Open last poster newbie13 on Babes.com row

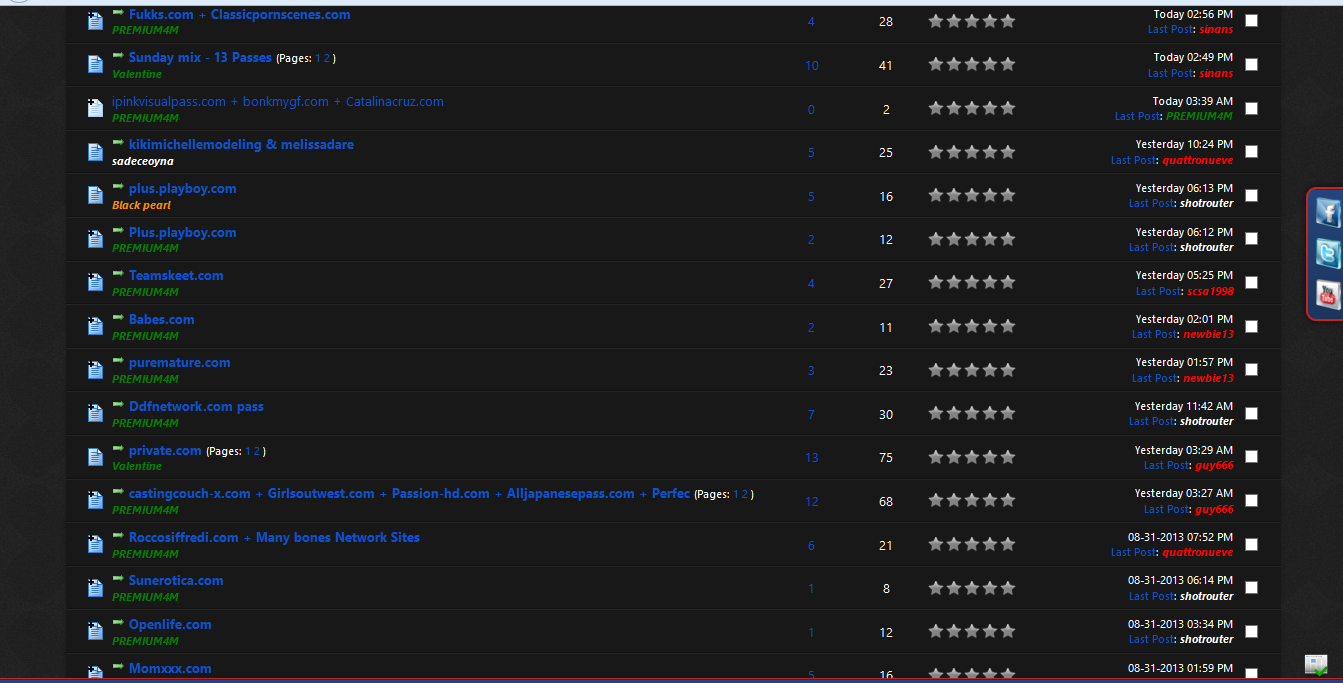coord(1208,334)
